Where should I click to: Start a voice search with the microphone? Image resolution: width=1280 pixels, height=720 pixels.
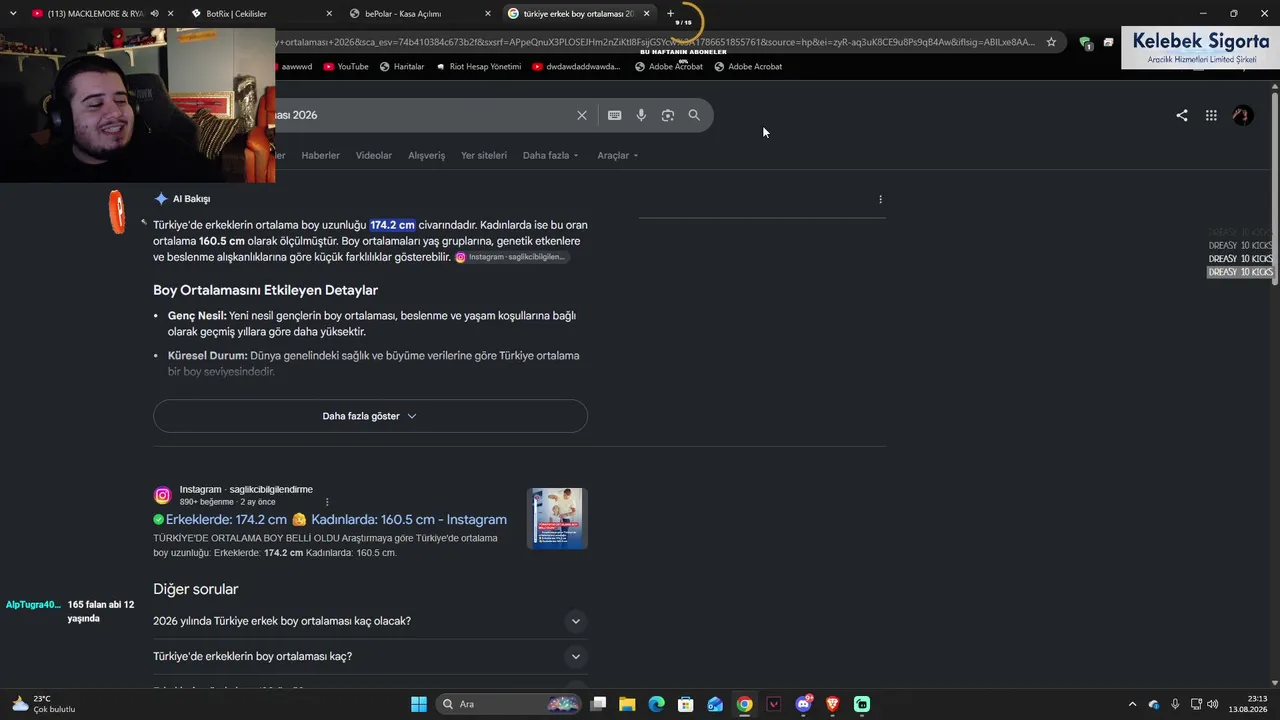641,115
